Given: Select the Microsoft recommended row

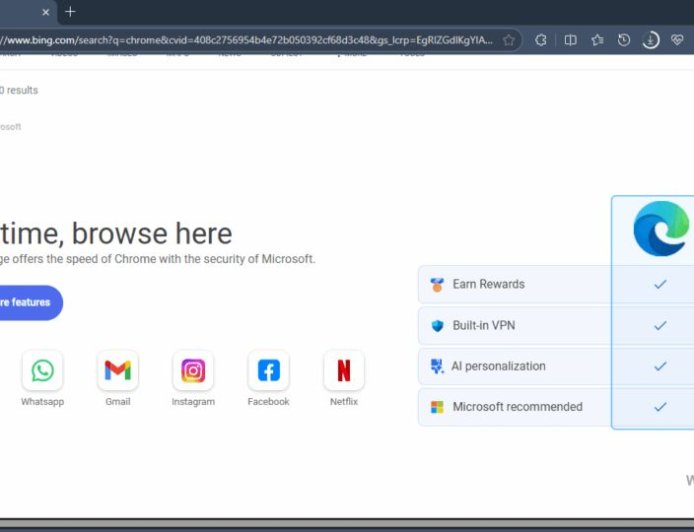Looking at the screenshot, I should point(556,407).
